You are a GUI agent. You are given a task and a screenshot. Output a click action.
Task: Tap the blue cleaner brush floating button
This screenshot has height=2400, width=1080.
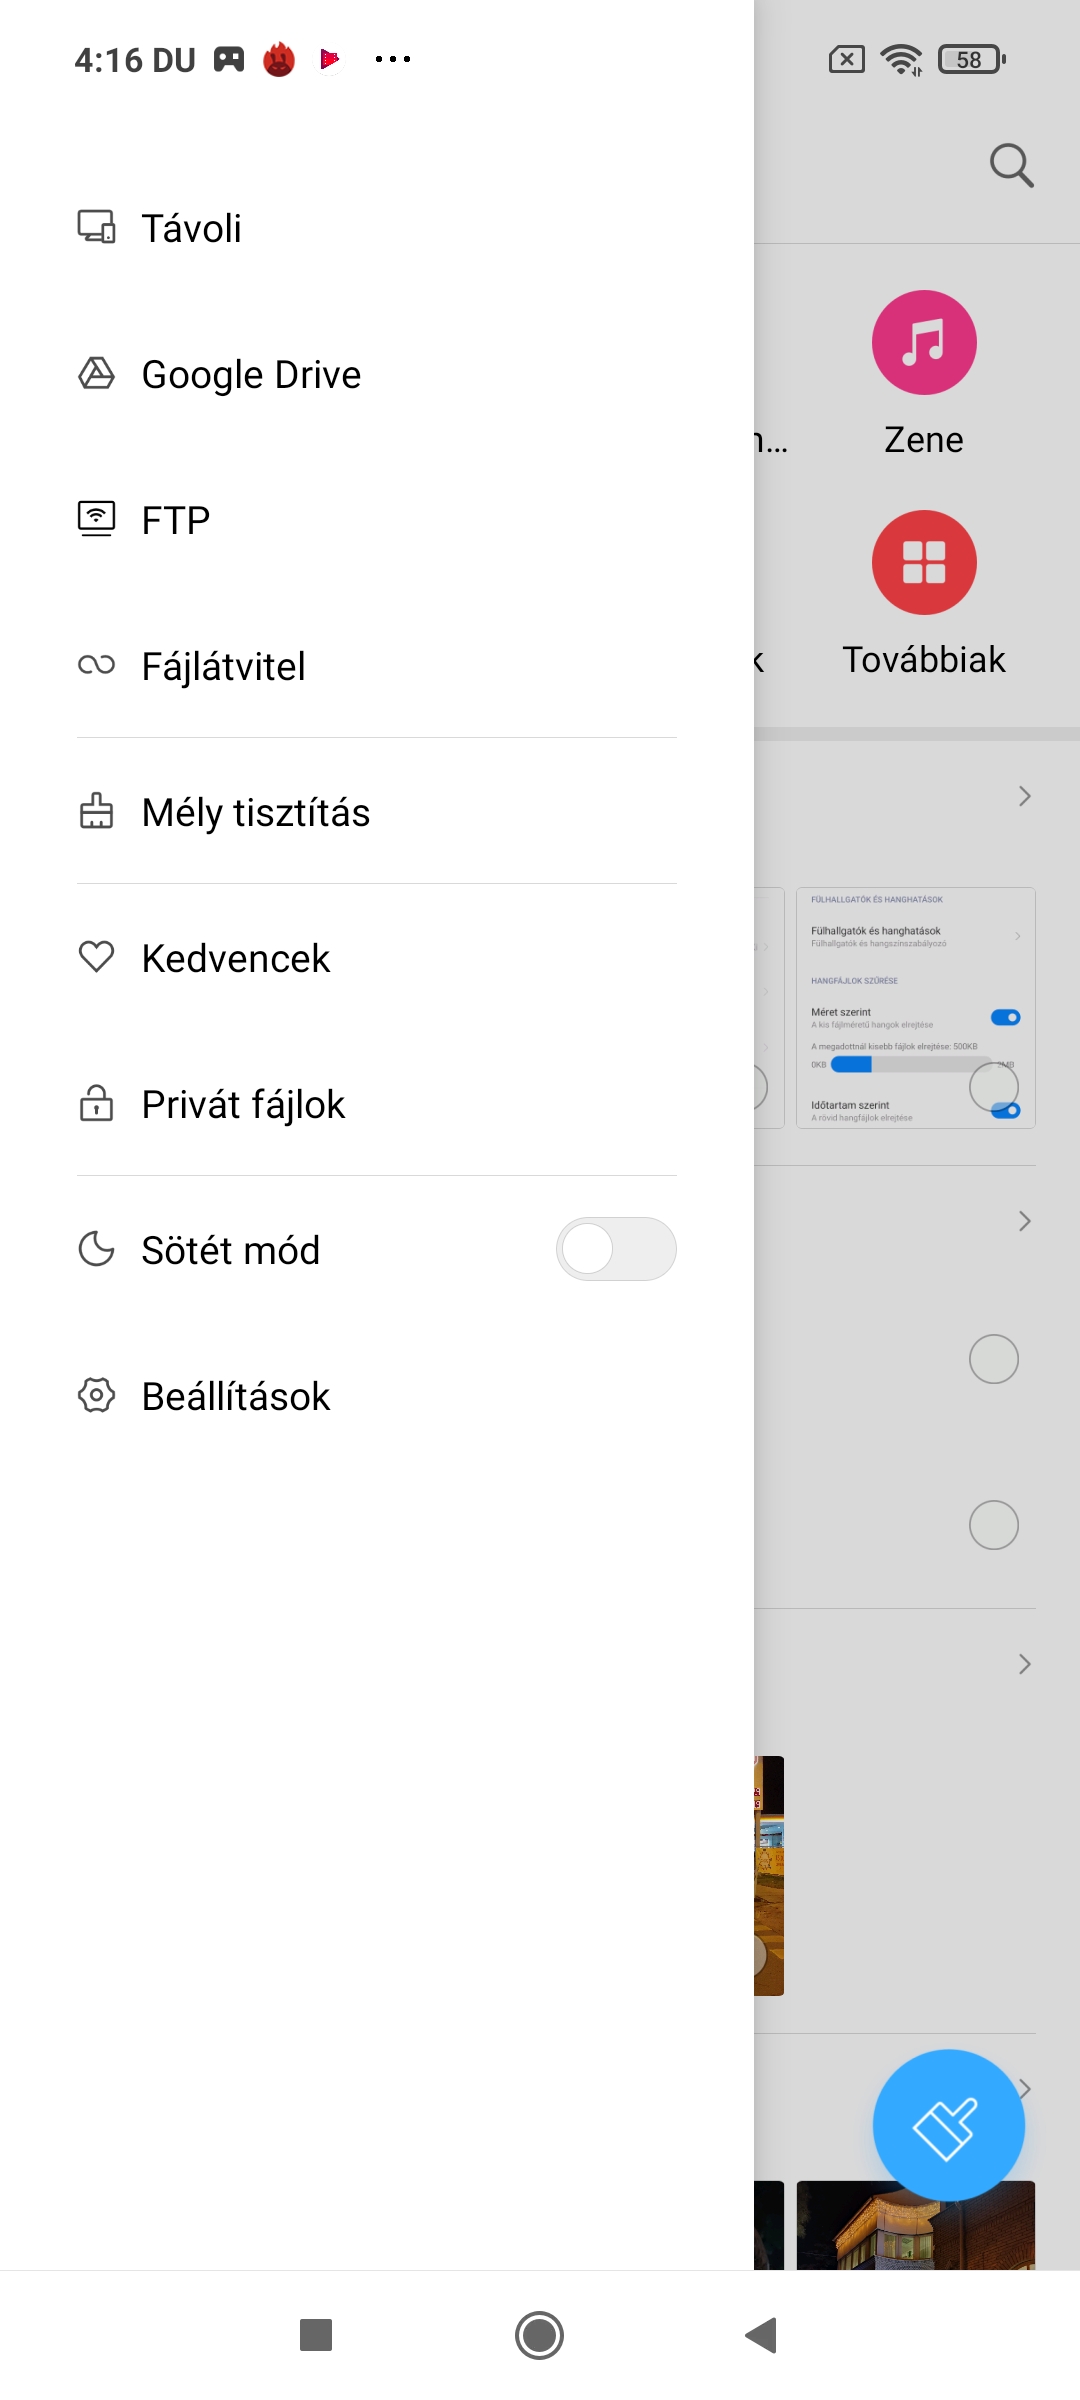click(x=948, y=2125)
